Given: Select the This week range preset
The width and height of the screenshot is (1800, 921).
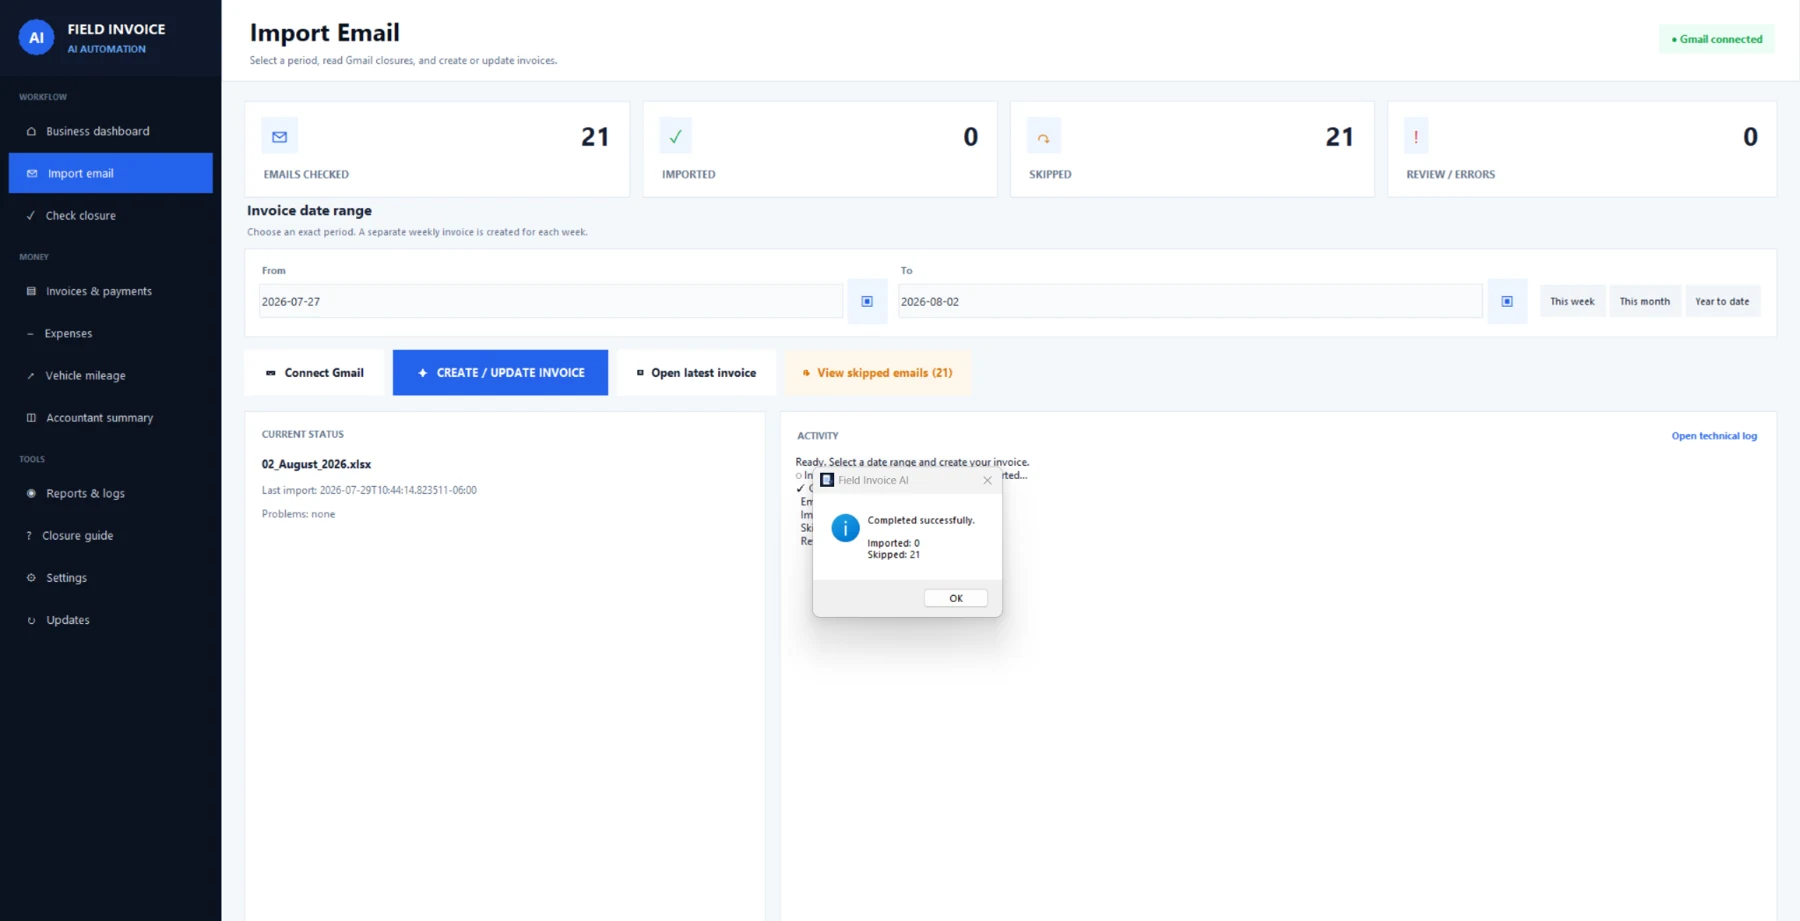Looking at the screenshot, I should pos(1572,301).
